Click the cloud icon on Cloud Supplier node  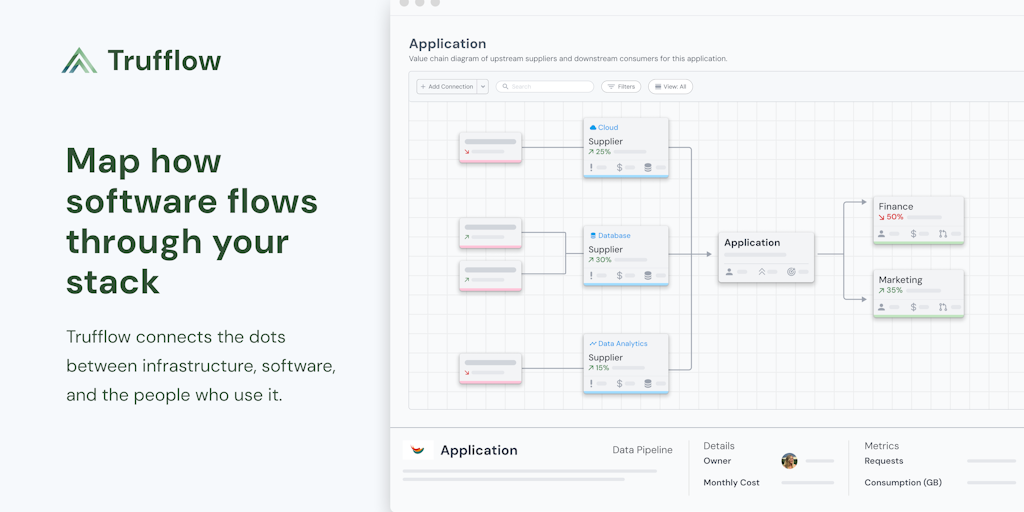click(593, 128)
